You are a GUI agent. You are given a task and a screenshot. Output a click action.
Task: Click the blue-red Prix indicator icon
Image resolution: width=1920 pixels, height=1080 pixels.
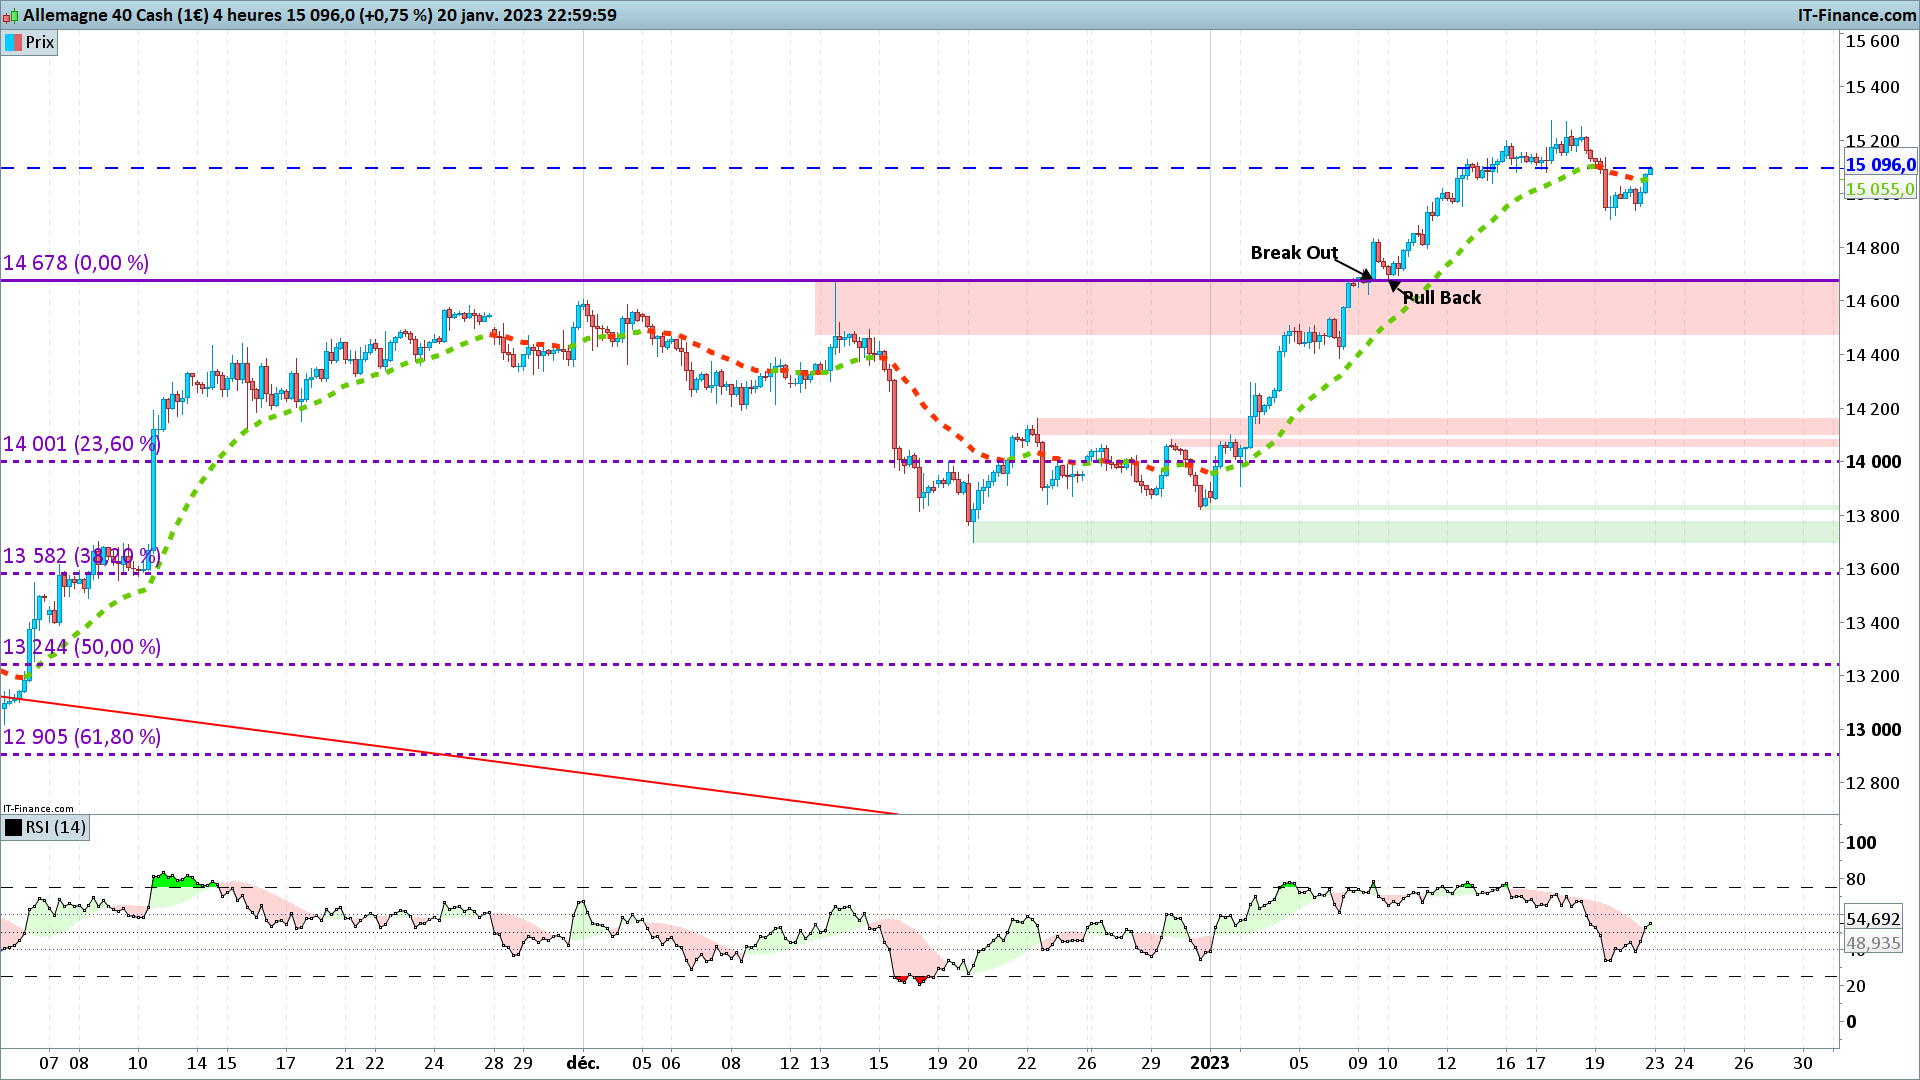[13, 42]
